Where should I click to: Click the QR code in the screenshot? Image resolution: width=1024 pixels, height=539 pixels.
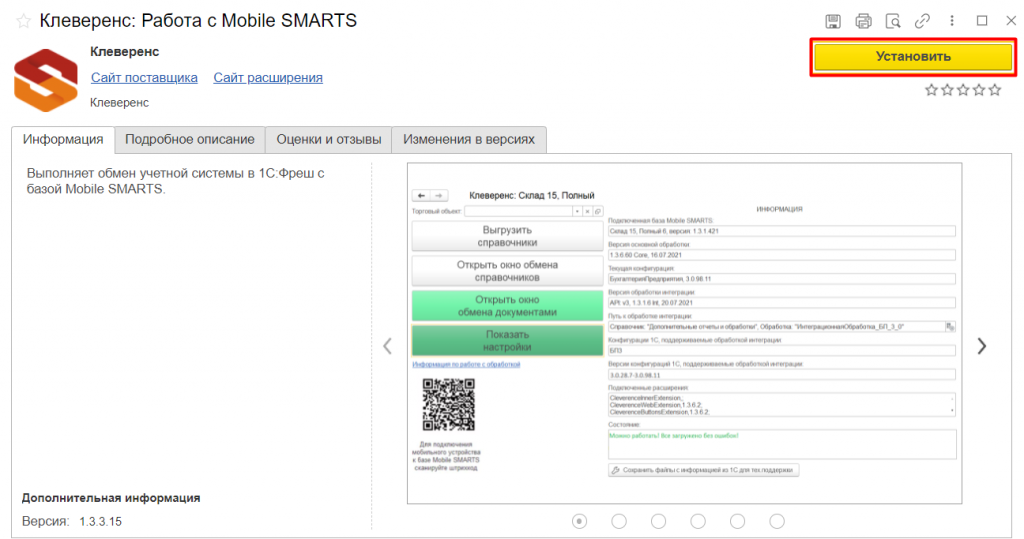449,405
